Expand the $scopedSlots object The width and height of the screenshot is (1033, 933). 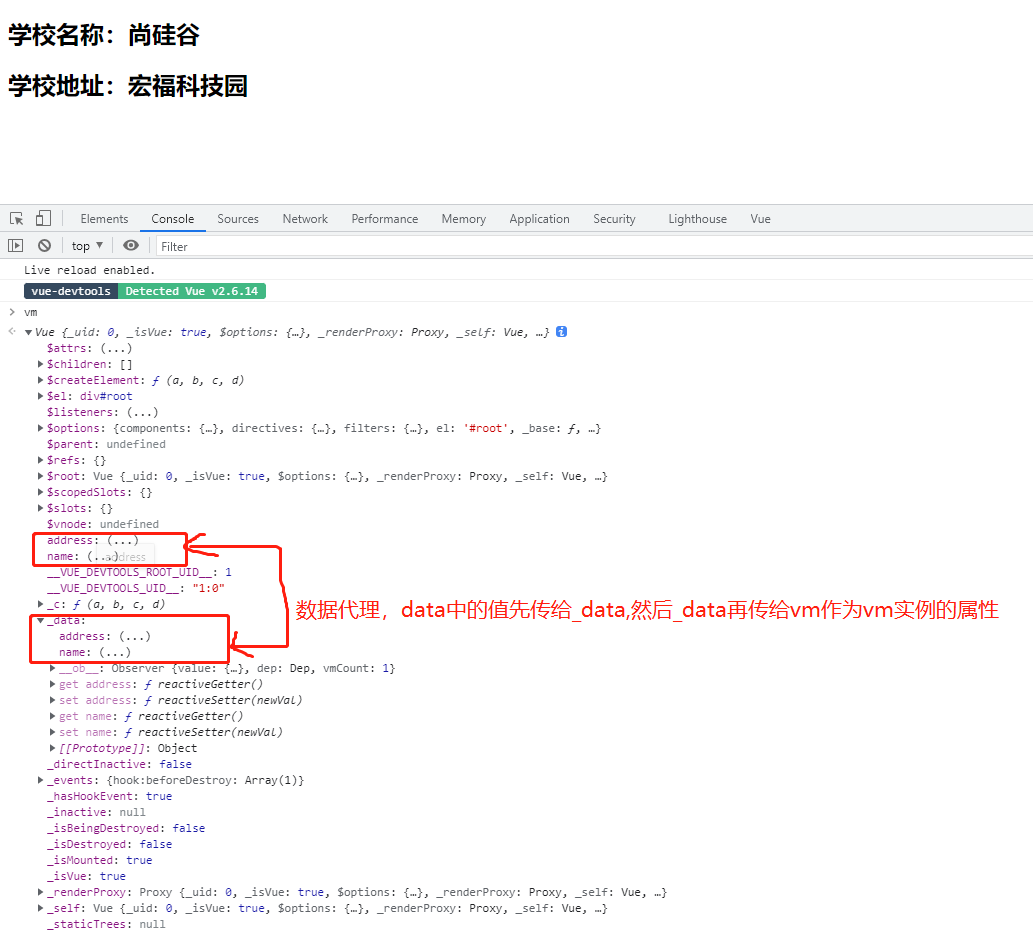[x=40, y=492]
